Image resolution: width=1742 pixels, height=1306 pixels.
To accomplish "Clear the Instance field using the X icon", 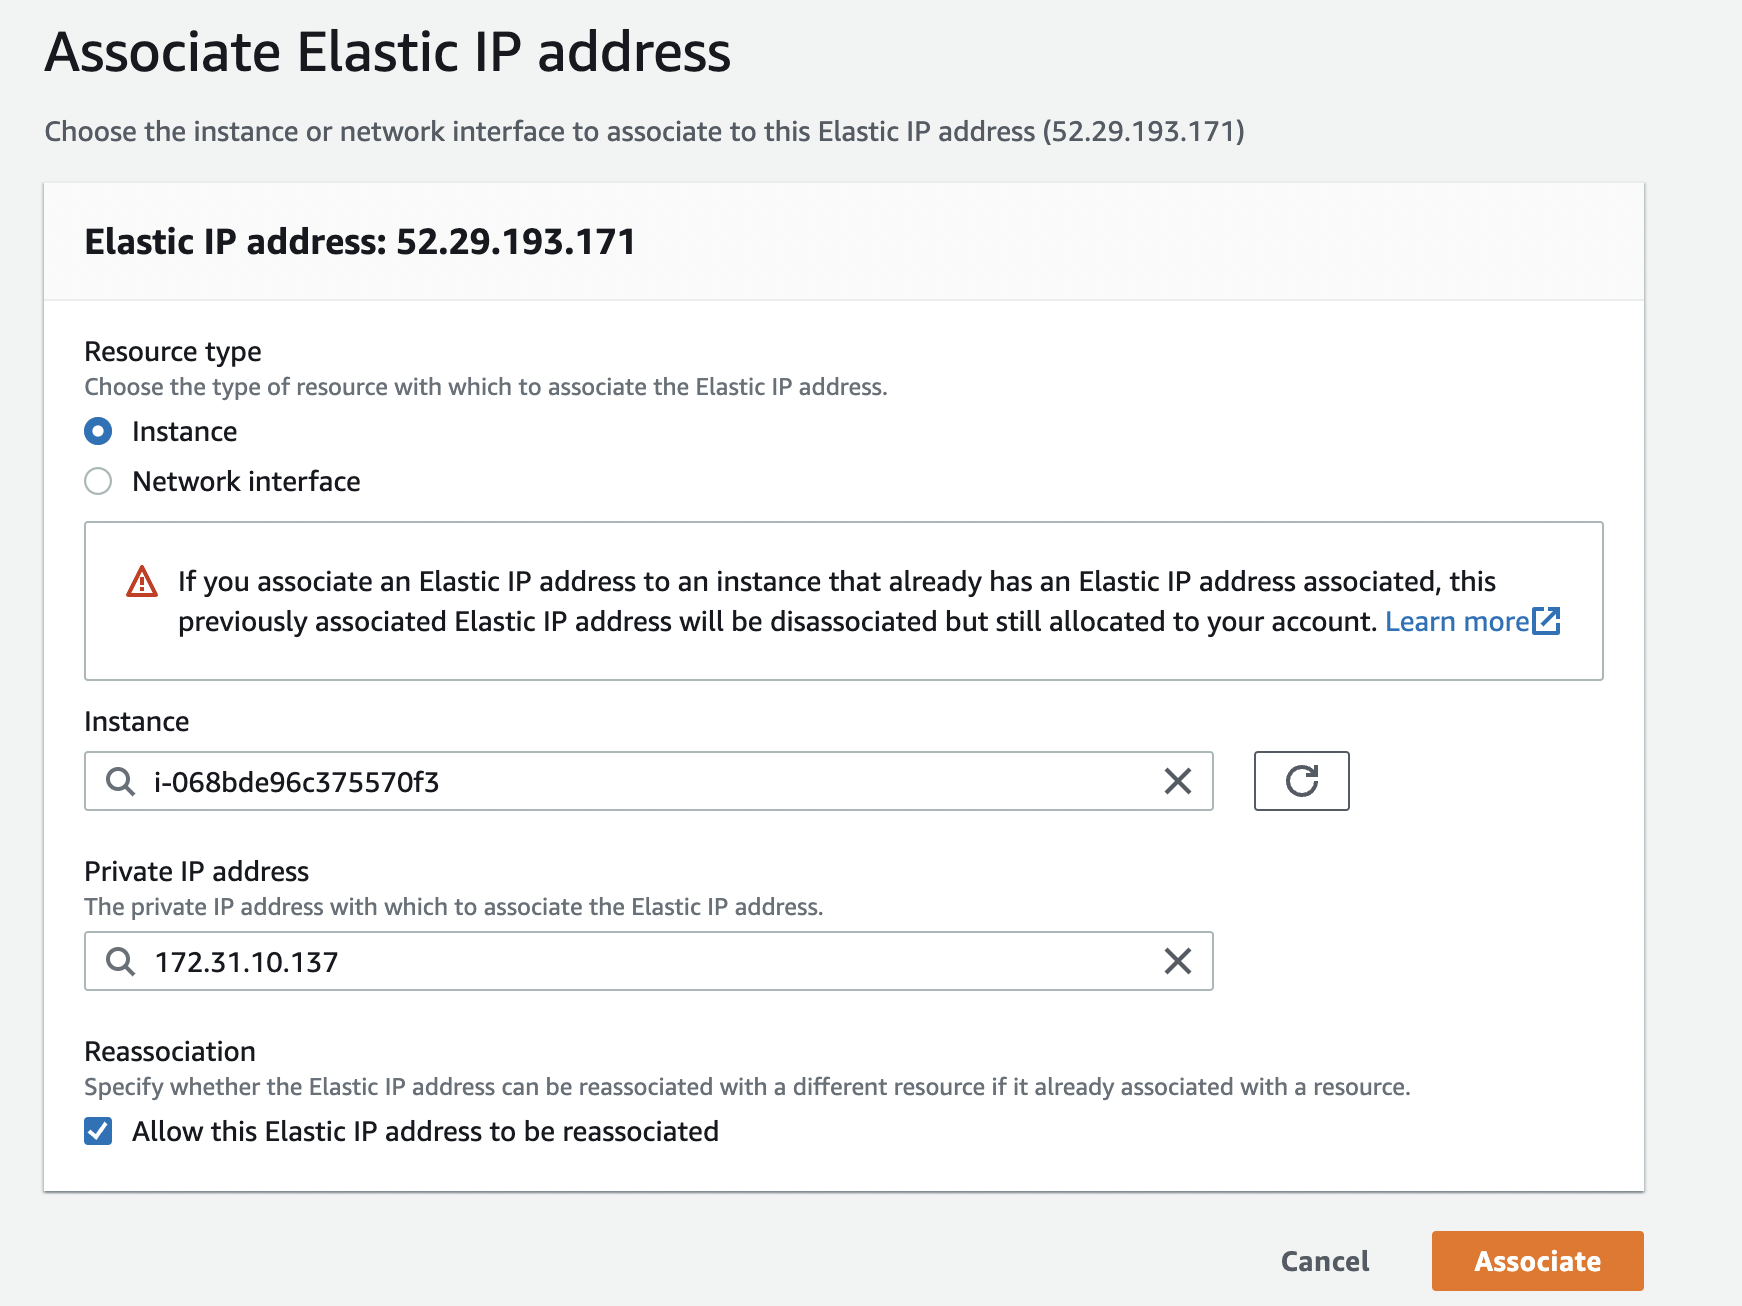I will pyautogui.click(x=1177, y=781).
